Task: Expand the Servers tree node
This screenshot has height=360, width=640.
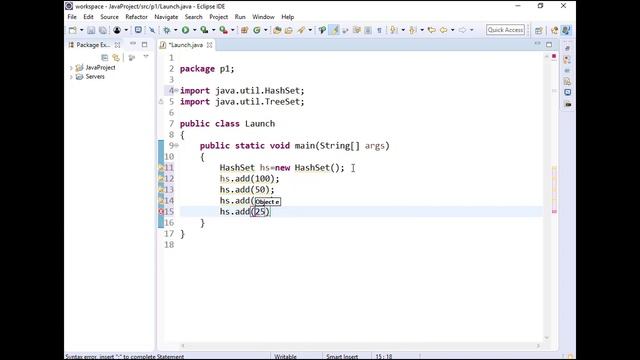Action: [x=71, y=77]
